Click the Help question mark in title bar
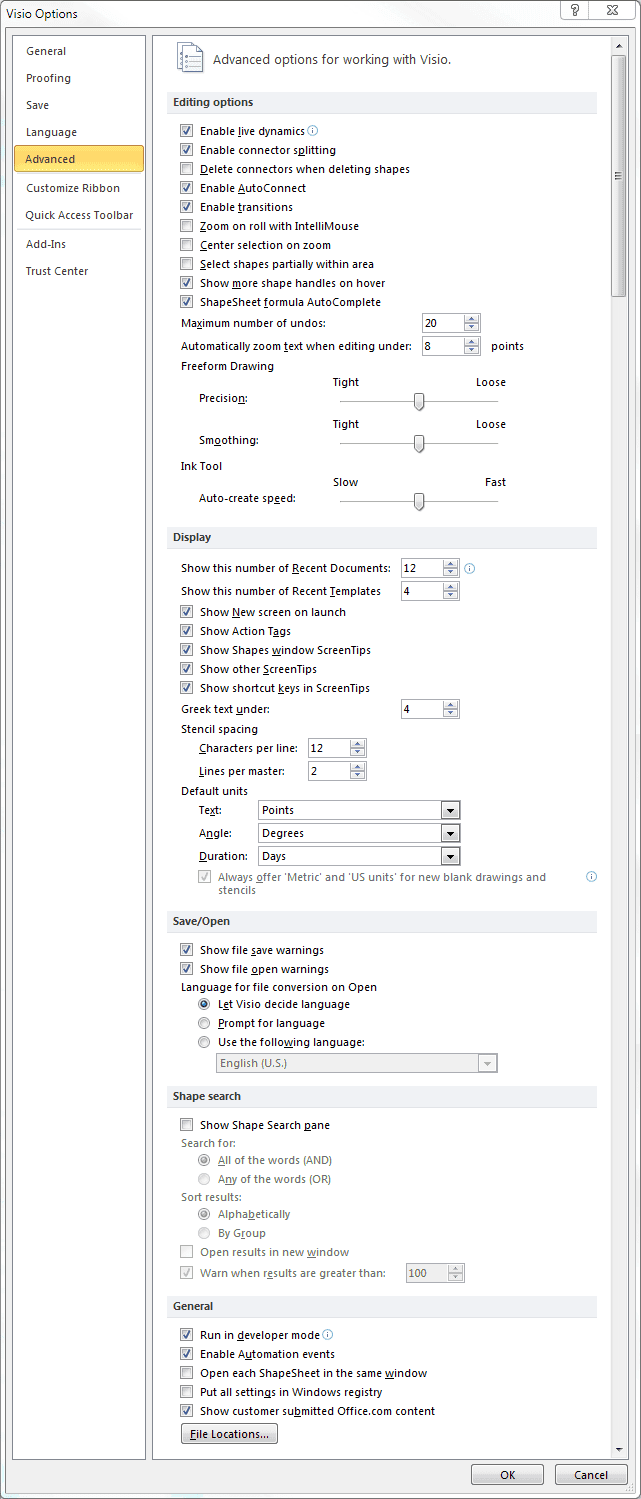Screen dimensions: 641x1499 (575, 11)
